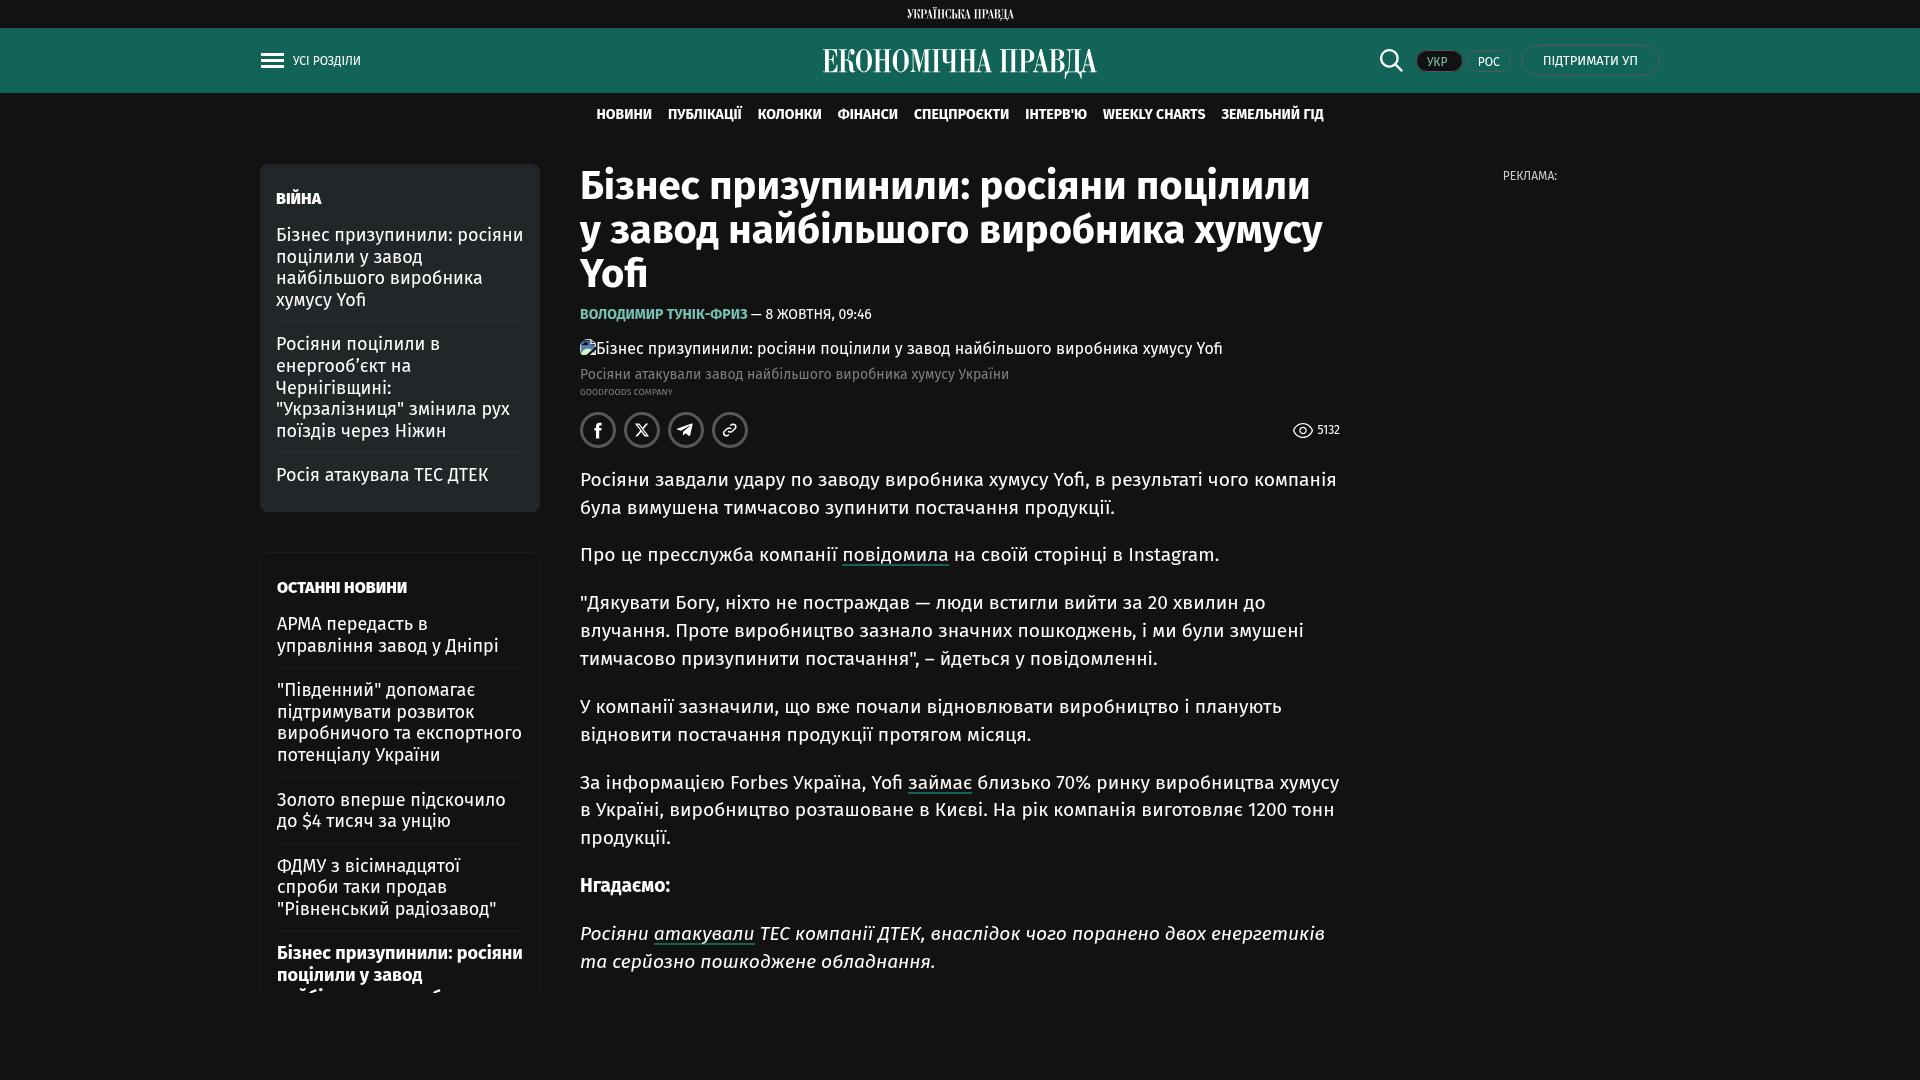This screenshot has height=1080, width=1920.
Task: Open the займає Forbes link
Action: tap(939, 783)
